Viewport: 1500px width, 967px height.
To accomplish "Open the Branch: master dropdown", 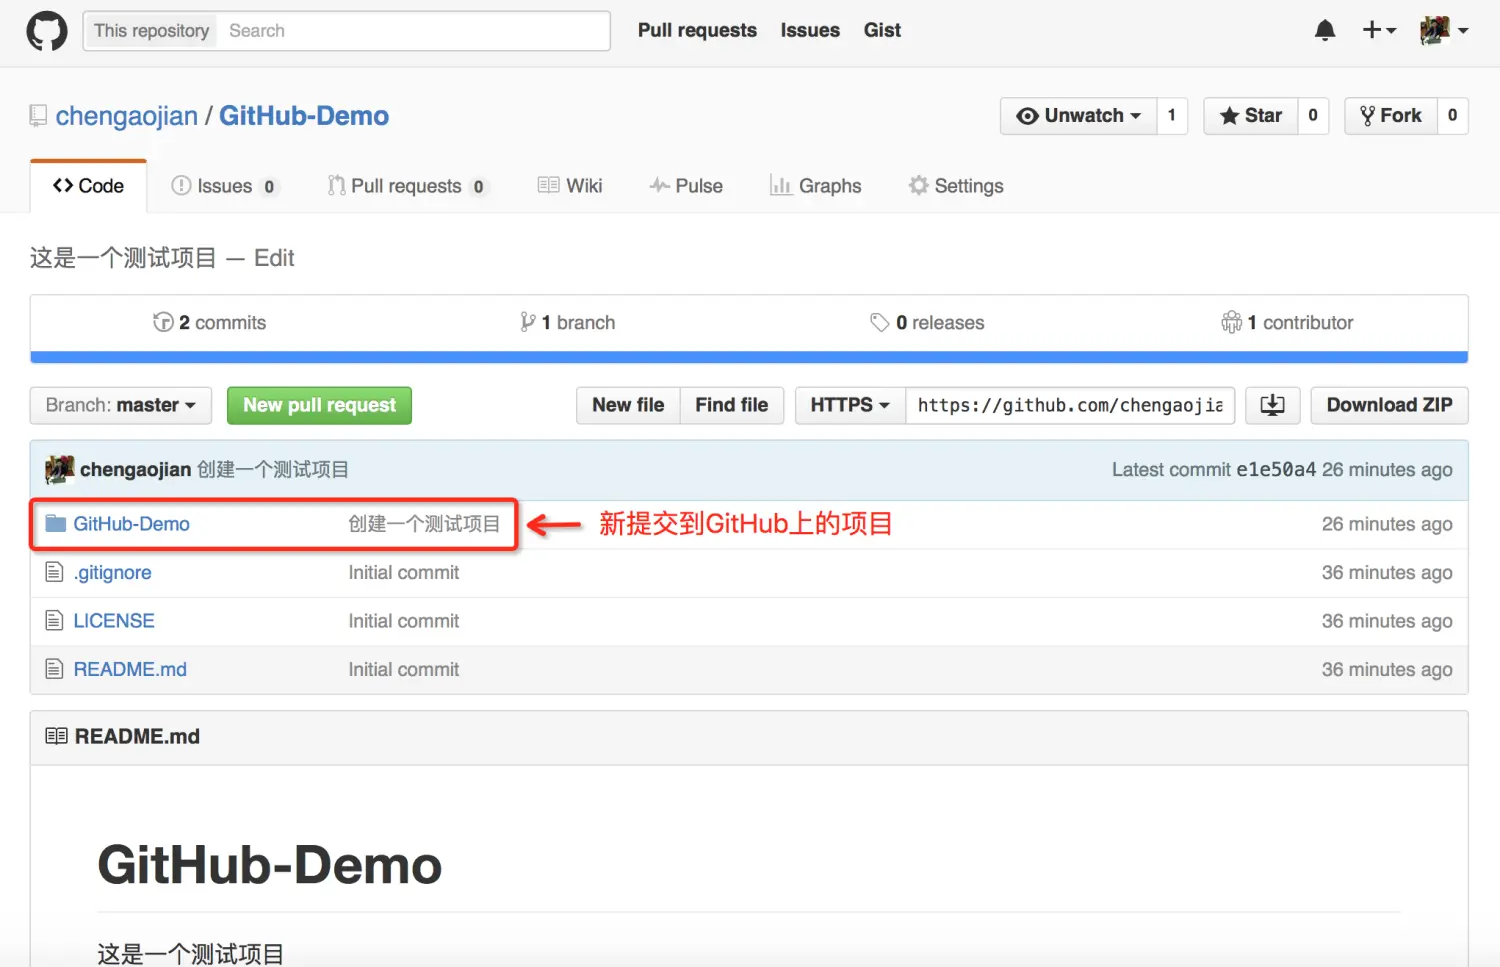I will (121, 405).
